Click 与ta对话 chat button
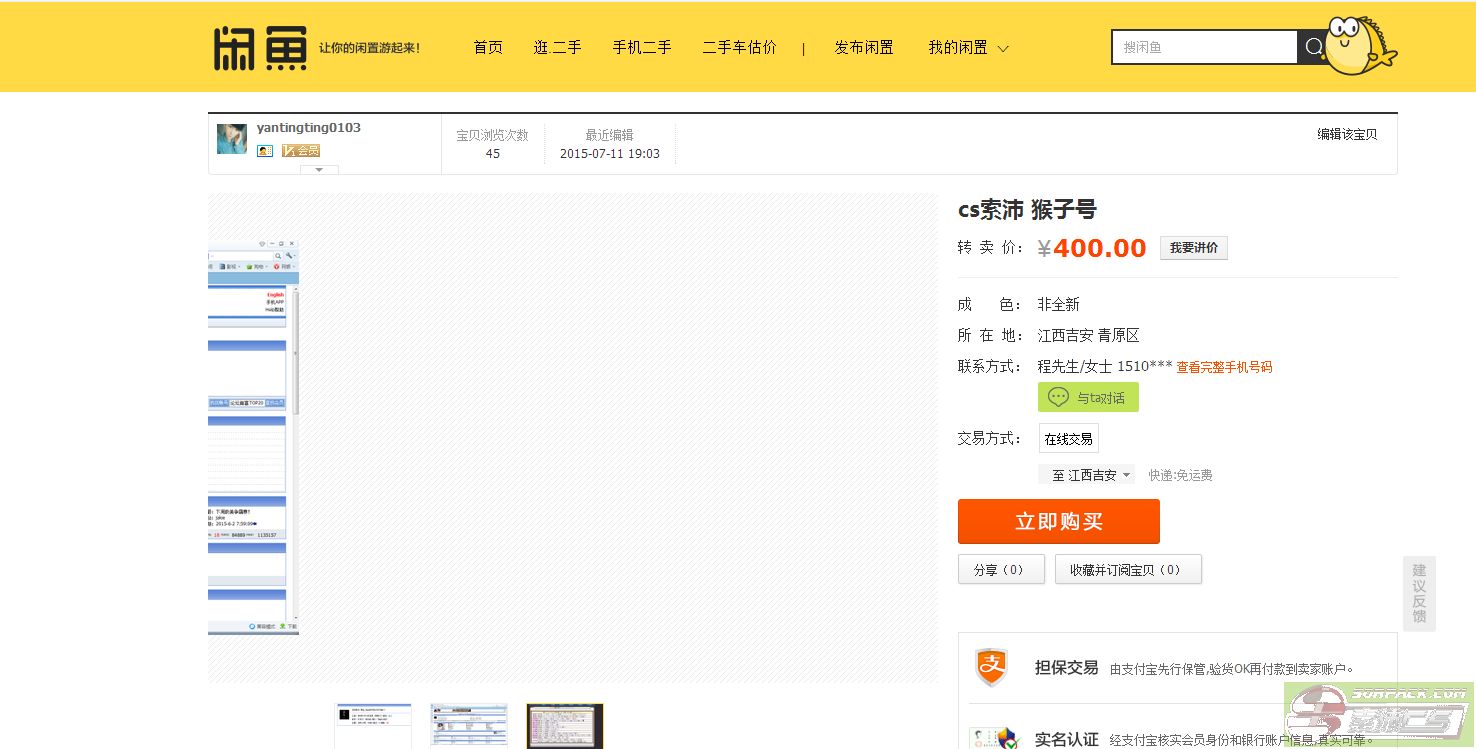Image resolution: width=1476 pixels, height=749 pixels. (1088, 397)
